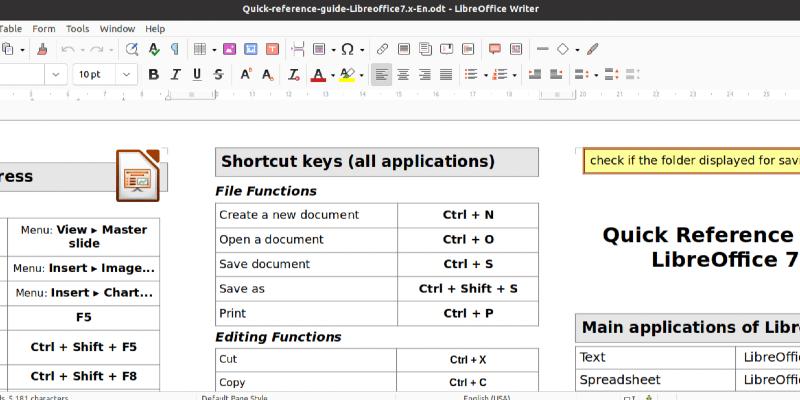The image size is (800, 400).
Task: Click the Insert Hyperlink chain icon
Action: pyautogui.click(x=382, y=49)
